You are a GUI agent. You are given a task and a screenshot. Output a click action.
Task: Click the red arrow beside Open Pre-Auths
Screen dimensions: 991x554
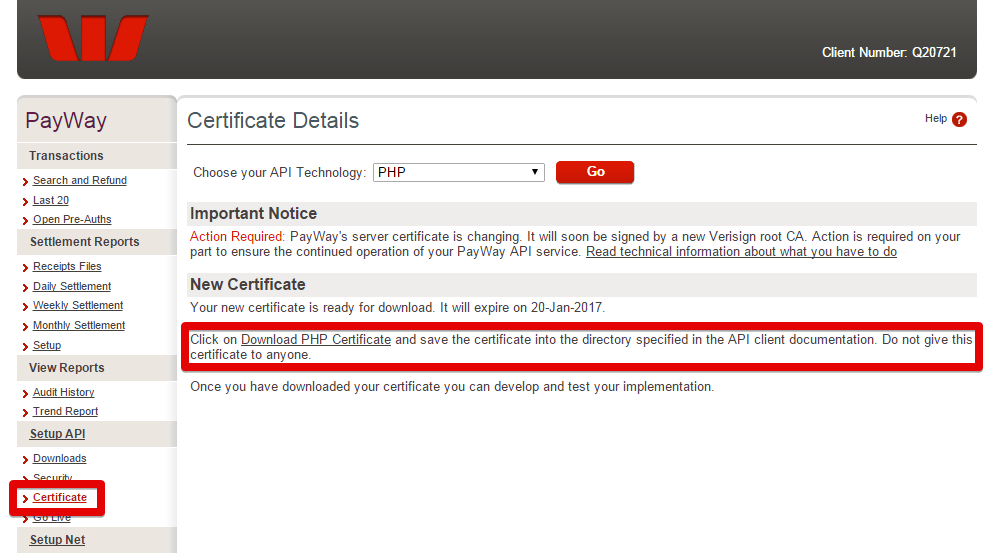25,220
